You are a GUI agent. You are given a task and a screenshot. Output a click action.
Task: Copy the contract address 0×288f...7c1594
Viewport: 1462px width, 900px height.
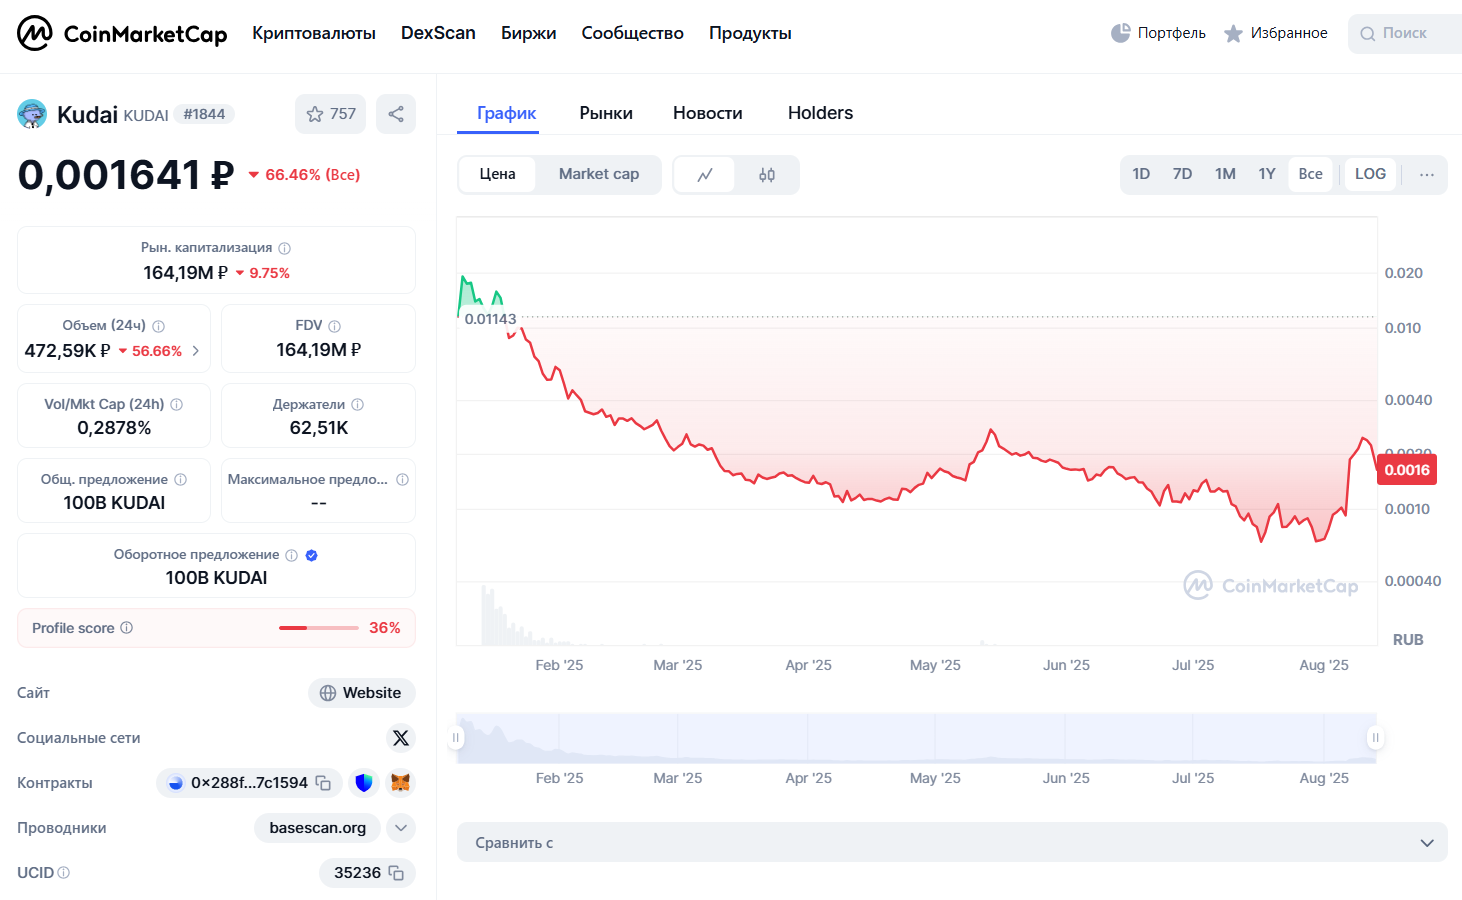click(x=323, y=783)
